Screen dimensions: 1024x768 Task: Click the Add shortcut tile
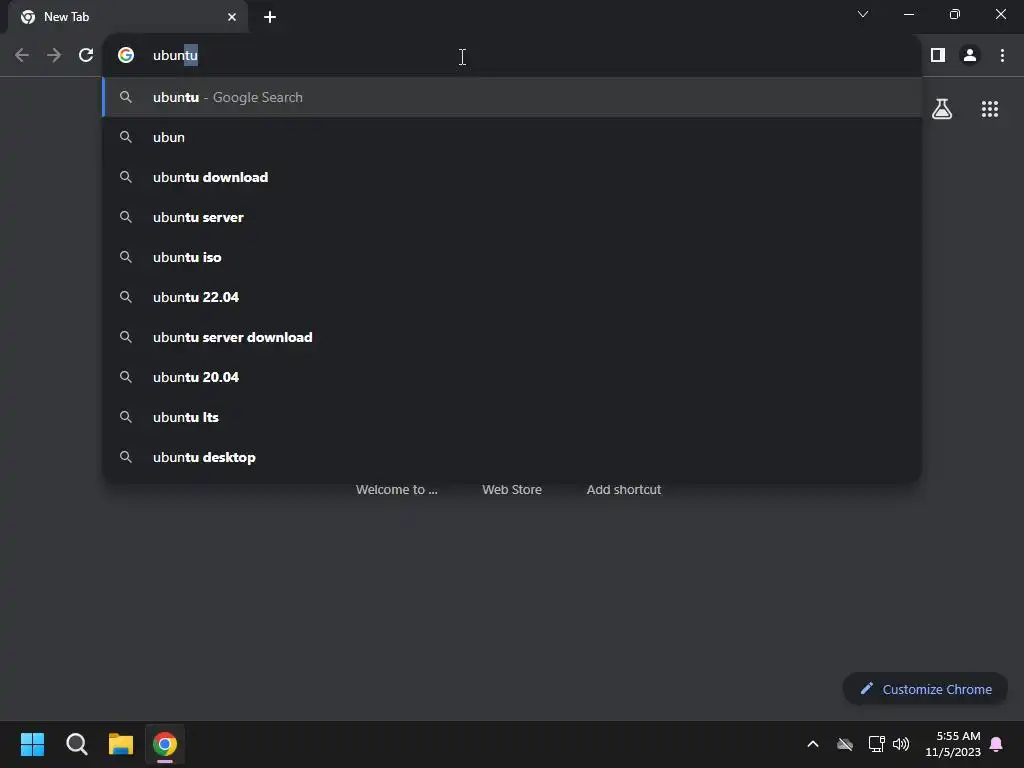(624, 489)
